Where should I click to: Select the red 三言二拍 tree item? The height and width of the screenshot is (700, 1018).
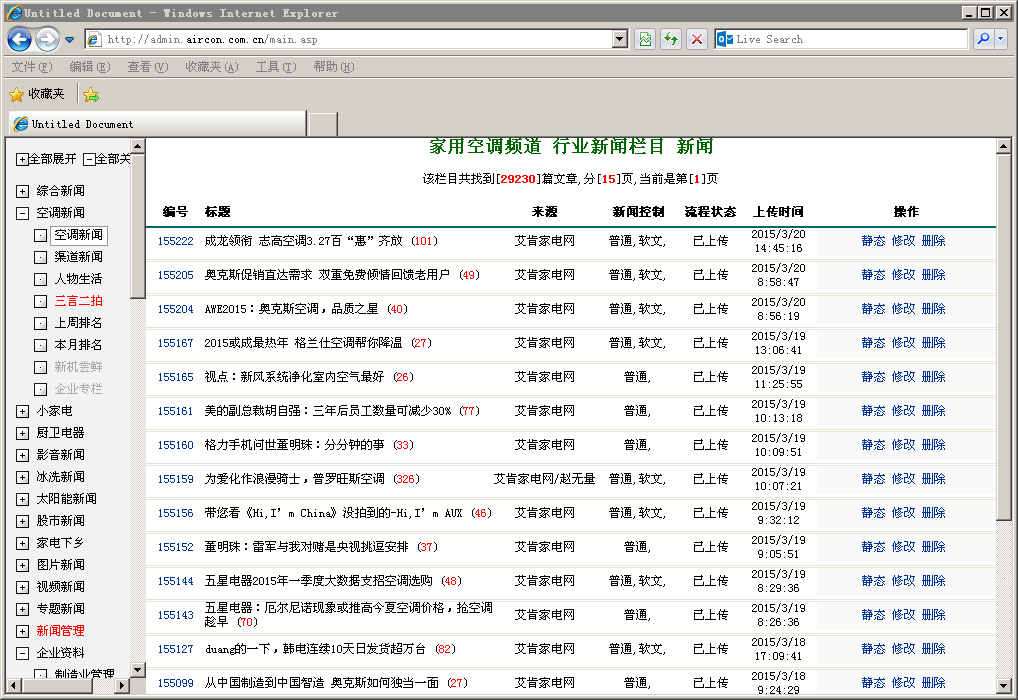(79, 301)
